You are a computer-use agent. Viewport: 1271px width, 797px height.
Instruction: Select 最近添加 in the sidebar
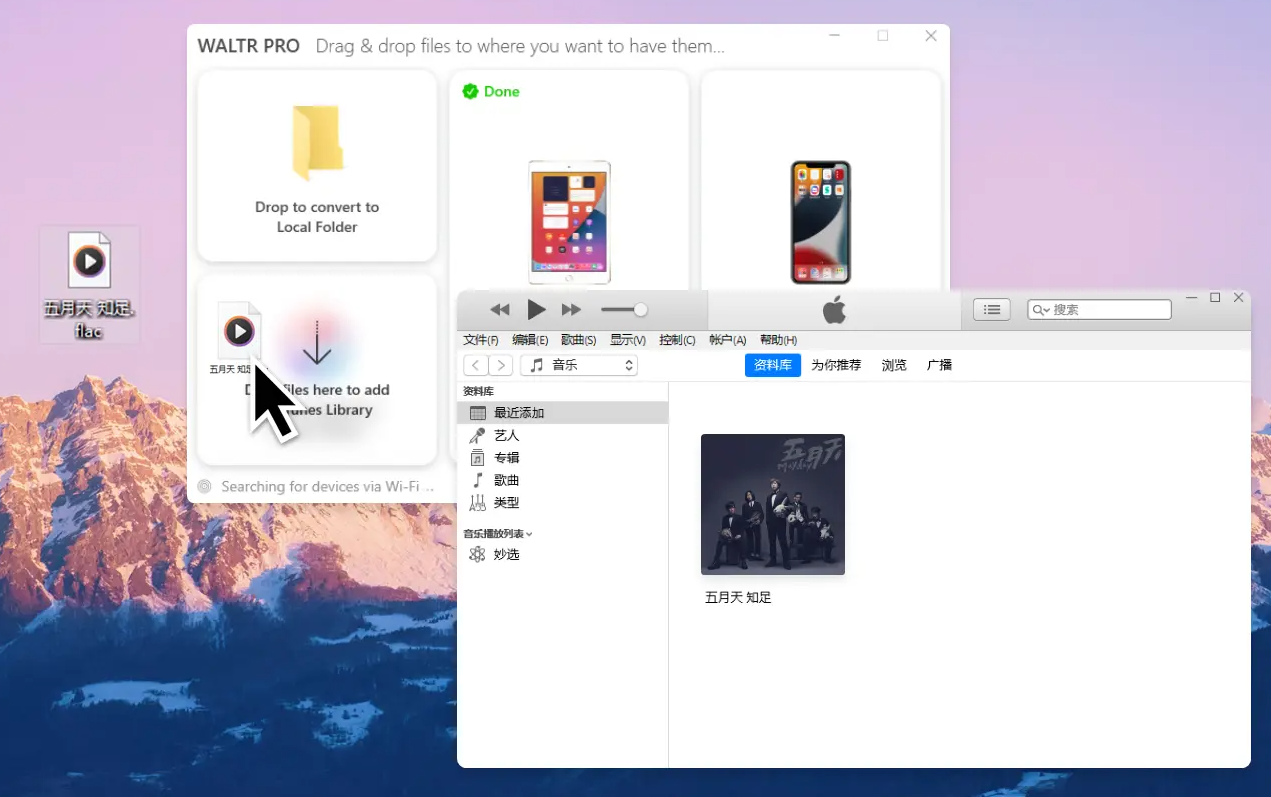click(x=562, y=413)
